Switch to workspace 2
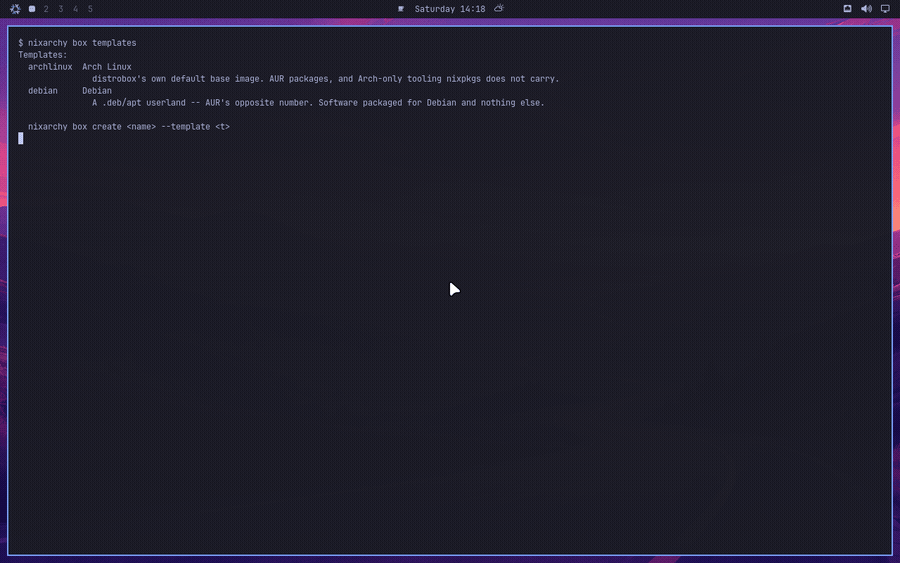Viewport: 900px width, 563px height. coord(46,9)
